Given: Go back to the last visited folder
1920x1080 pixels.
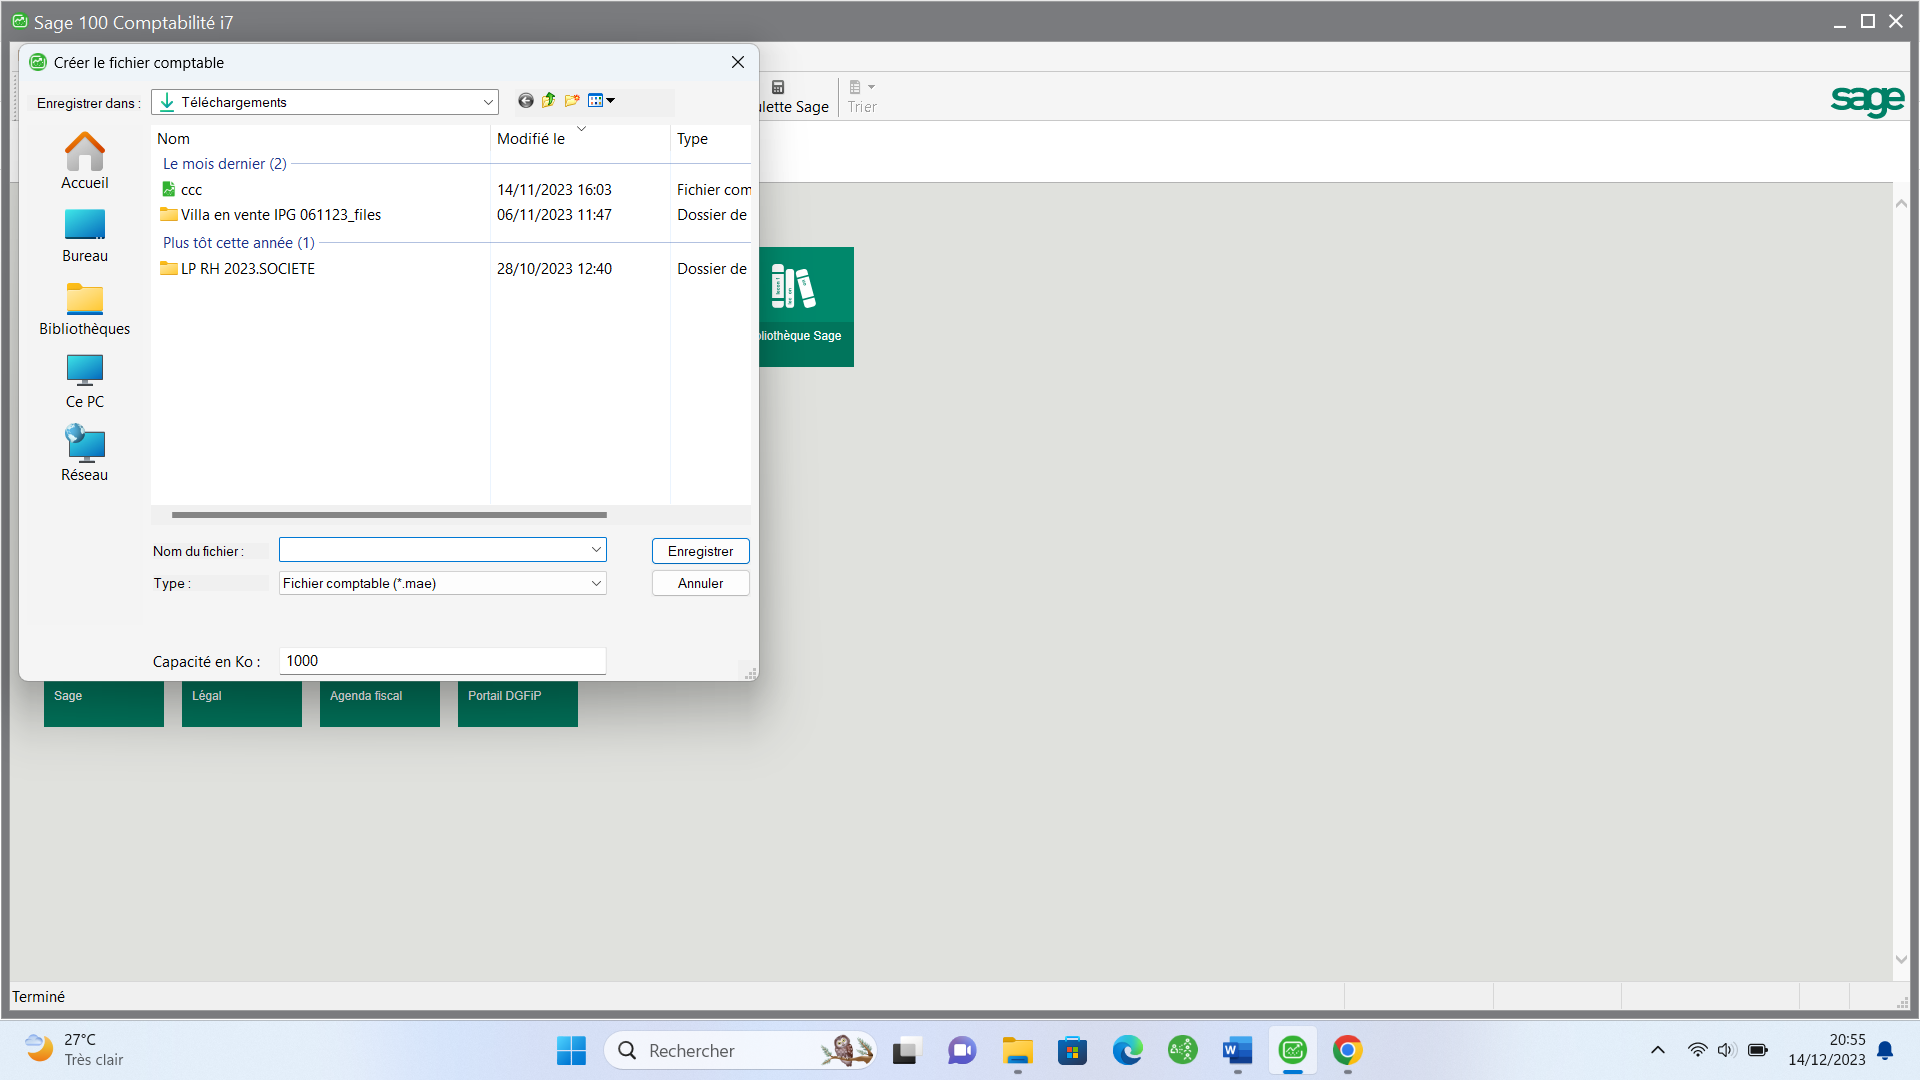Looking at the screenshot, I should coord(525,101).
